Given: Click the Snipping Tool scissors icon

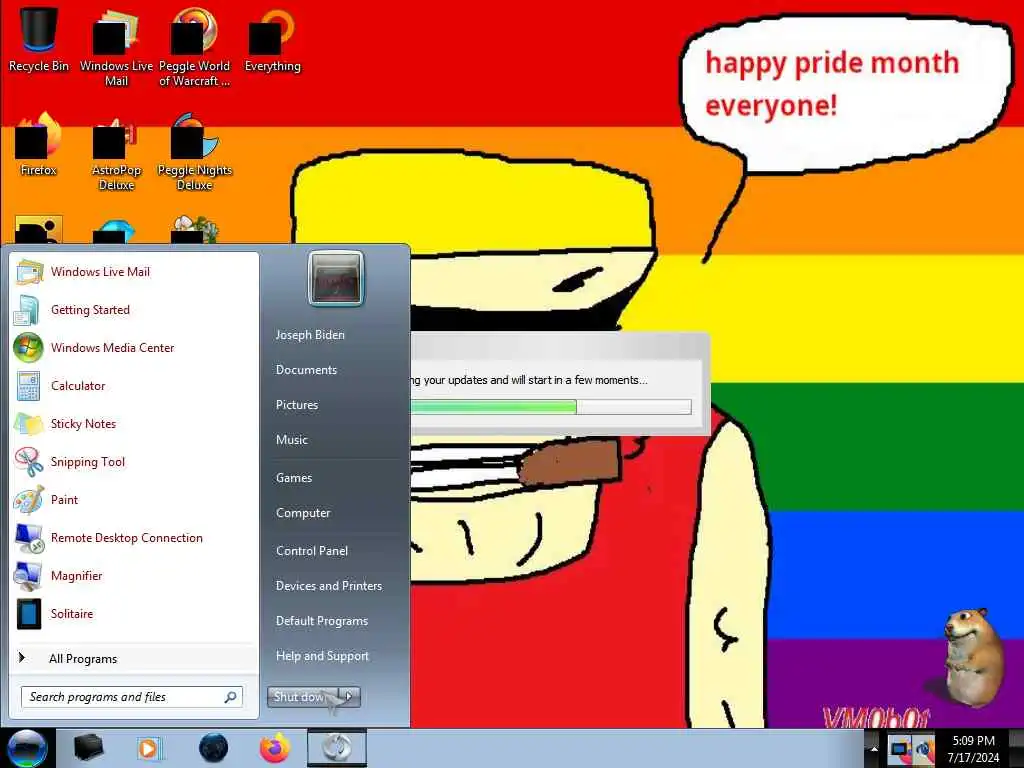Looking at the screenshot, I should click(28, 462).
